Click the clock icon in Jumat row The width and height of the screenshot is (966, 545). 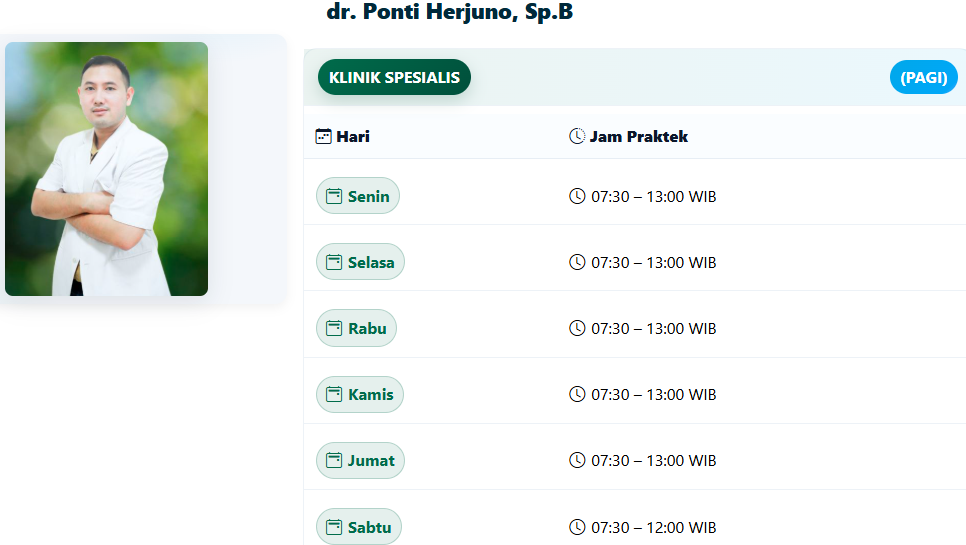577,460
